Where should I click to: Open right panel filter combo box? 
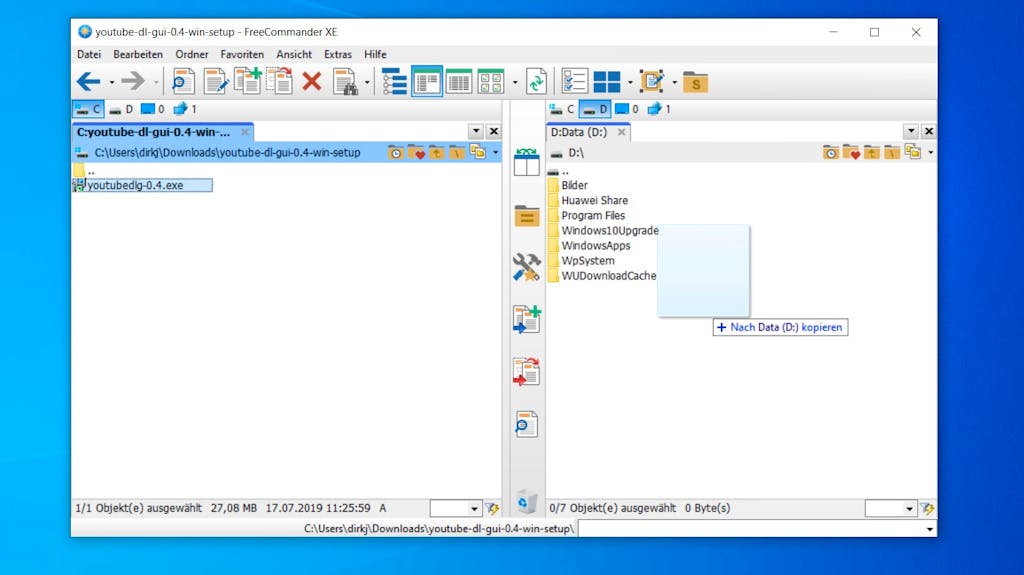point(891,508)
